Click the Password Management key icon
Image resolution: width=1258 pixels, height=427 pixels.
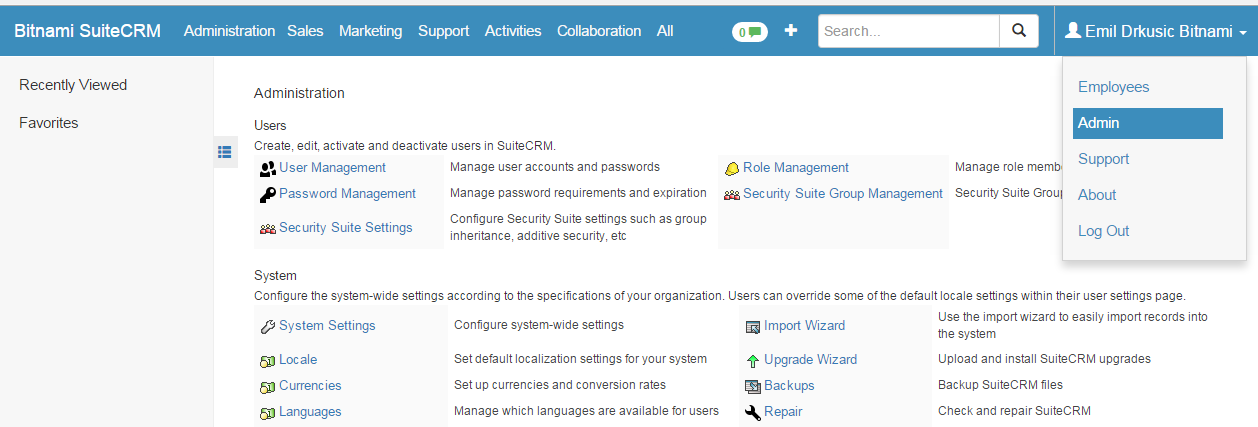[x=267, y=194]
